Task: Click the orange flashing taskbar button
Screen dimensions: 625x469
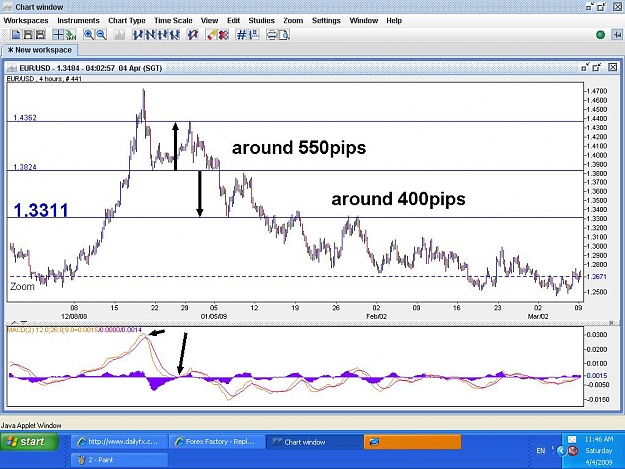Action: coord(413,442)
